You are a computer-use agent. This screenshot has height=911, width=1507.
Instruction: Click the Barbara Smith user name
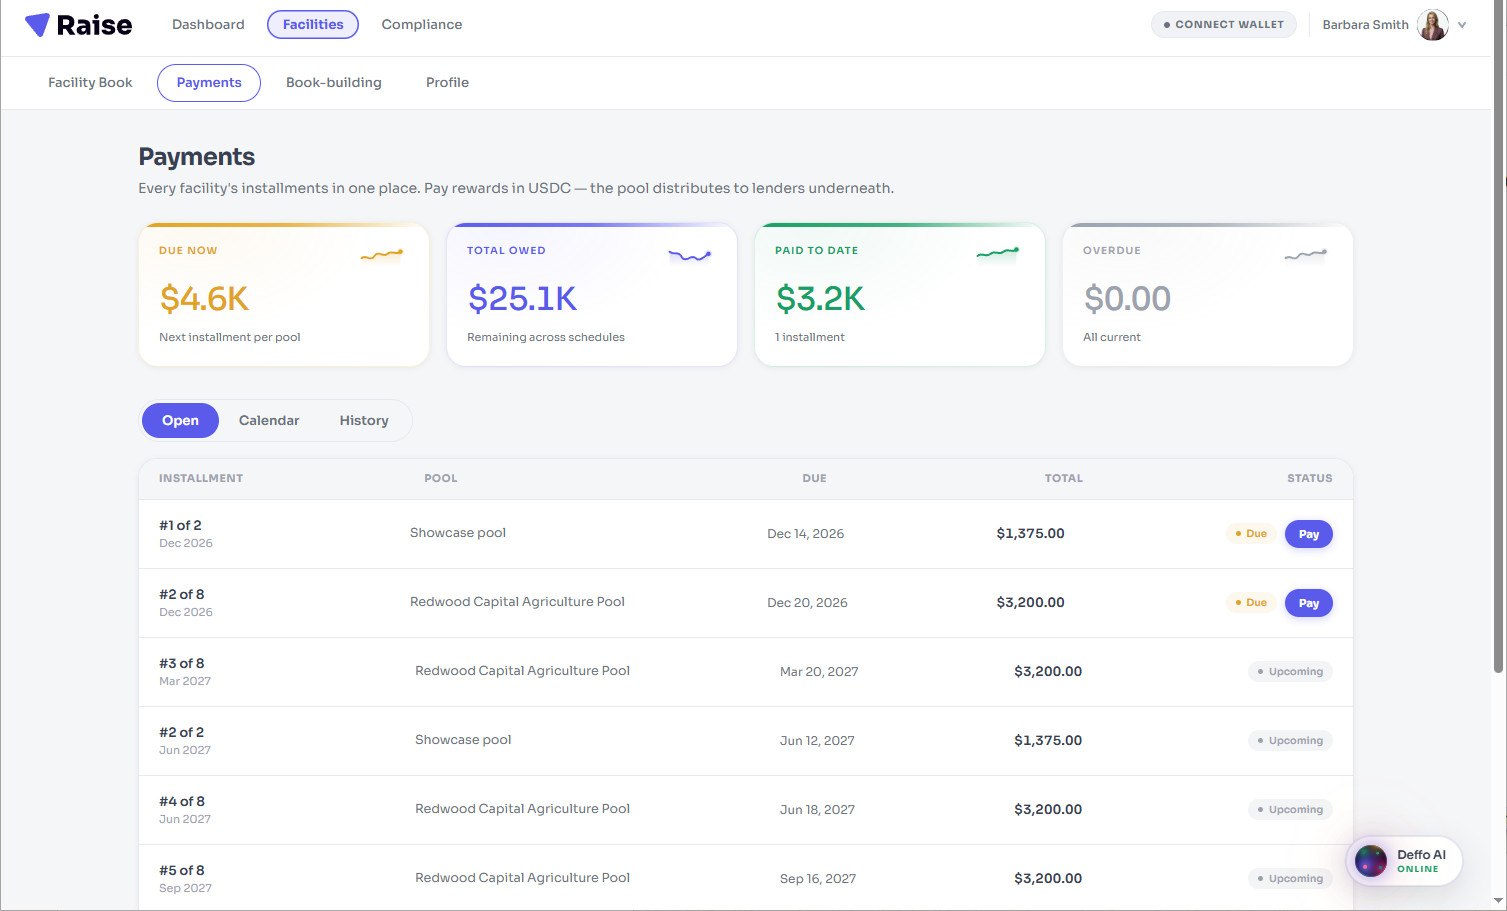pos(1365,25)
